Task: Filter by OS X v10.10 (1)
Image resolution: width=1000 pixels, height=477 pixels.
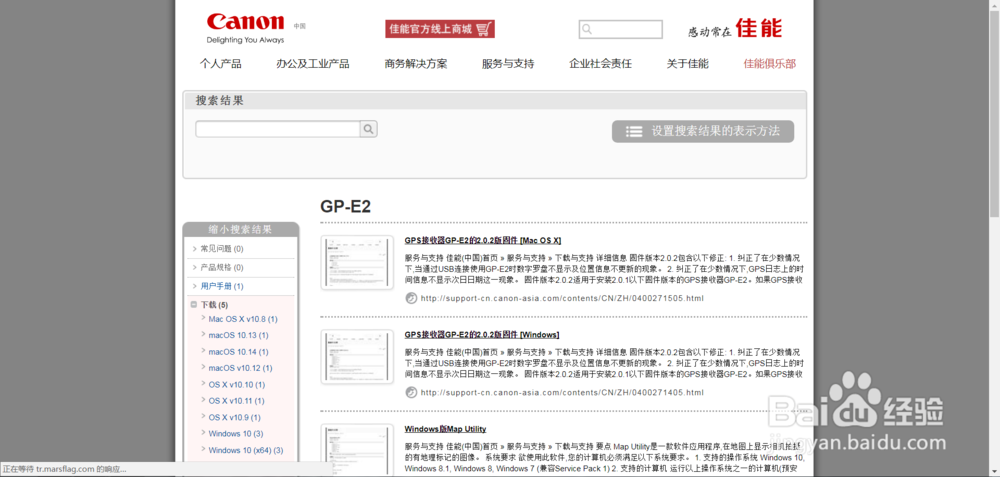Action: (x=237, y=385)
